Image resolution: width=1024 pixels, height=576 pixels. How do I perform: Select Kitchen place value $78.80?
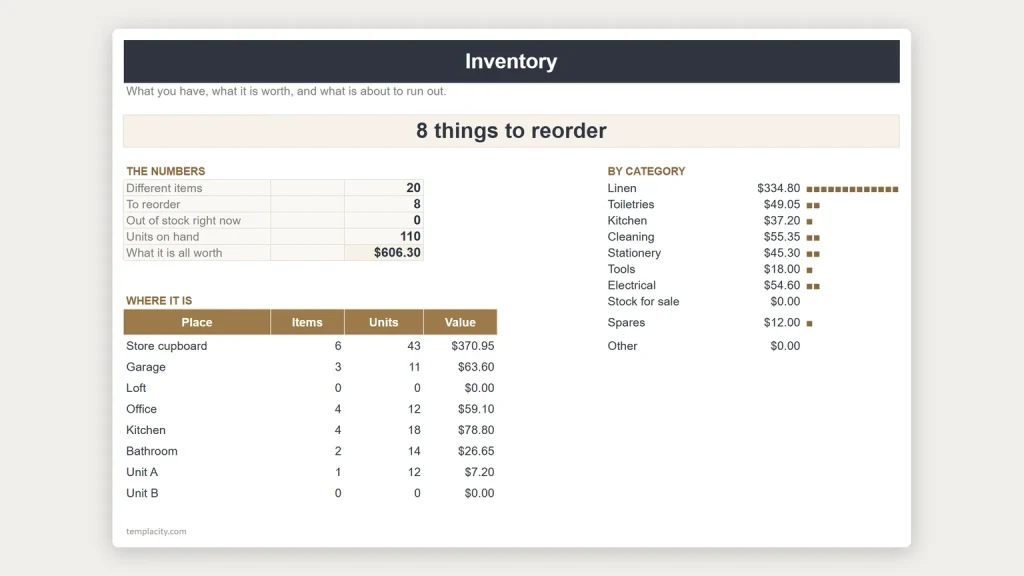(x=476, y=430)
